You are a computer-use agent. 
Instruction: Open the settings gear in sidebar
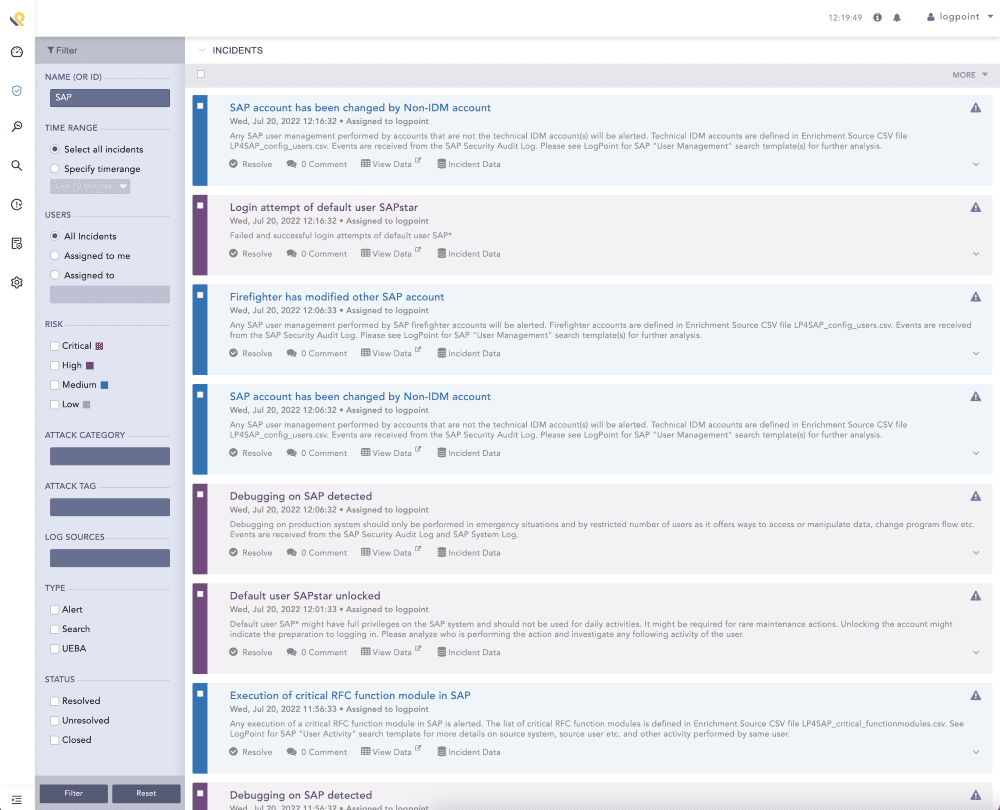click(x=17, y=283)
